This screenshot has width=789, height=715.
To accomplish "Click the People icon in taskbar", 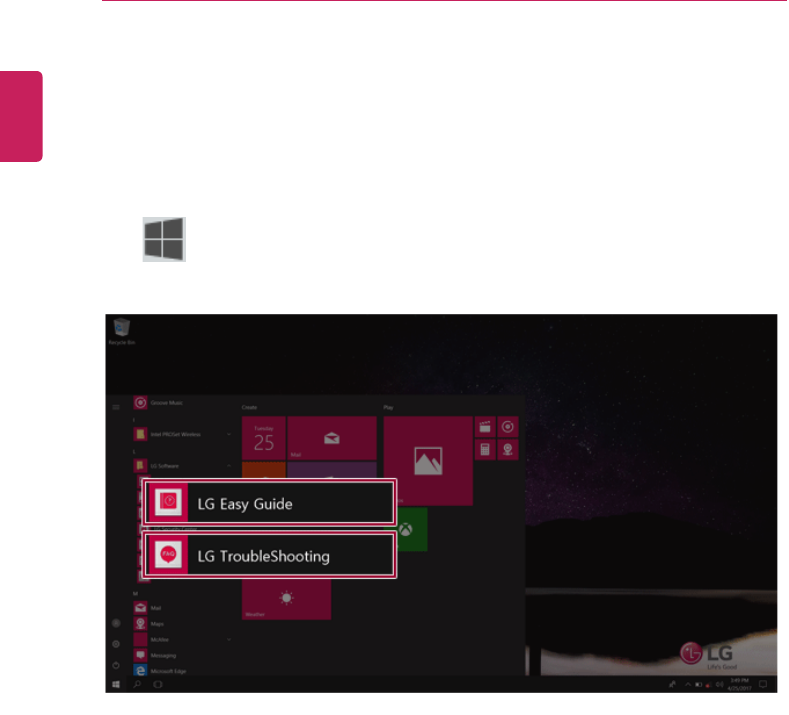I will coord(672,684).
